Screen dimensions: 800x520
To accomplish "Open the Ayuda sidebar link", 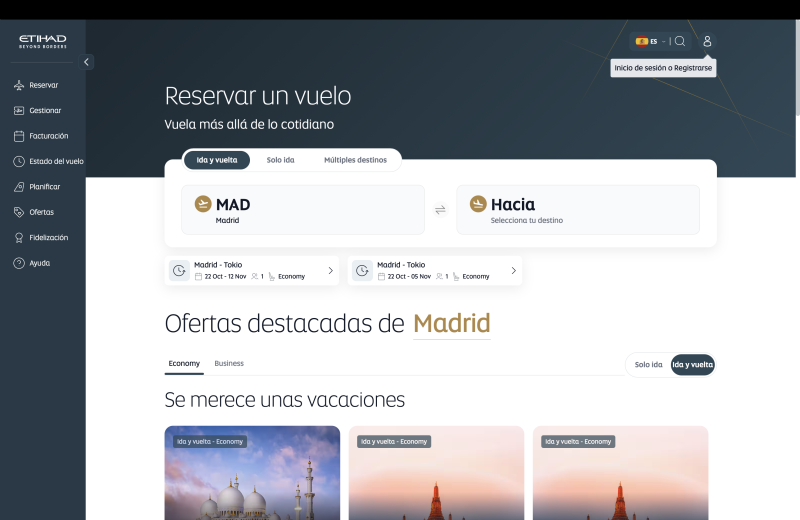I will coord(39,263).
